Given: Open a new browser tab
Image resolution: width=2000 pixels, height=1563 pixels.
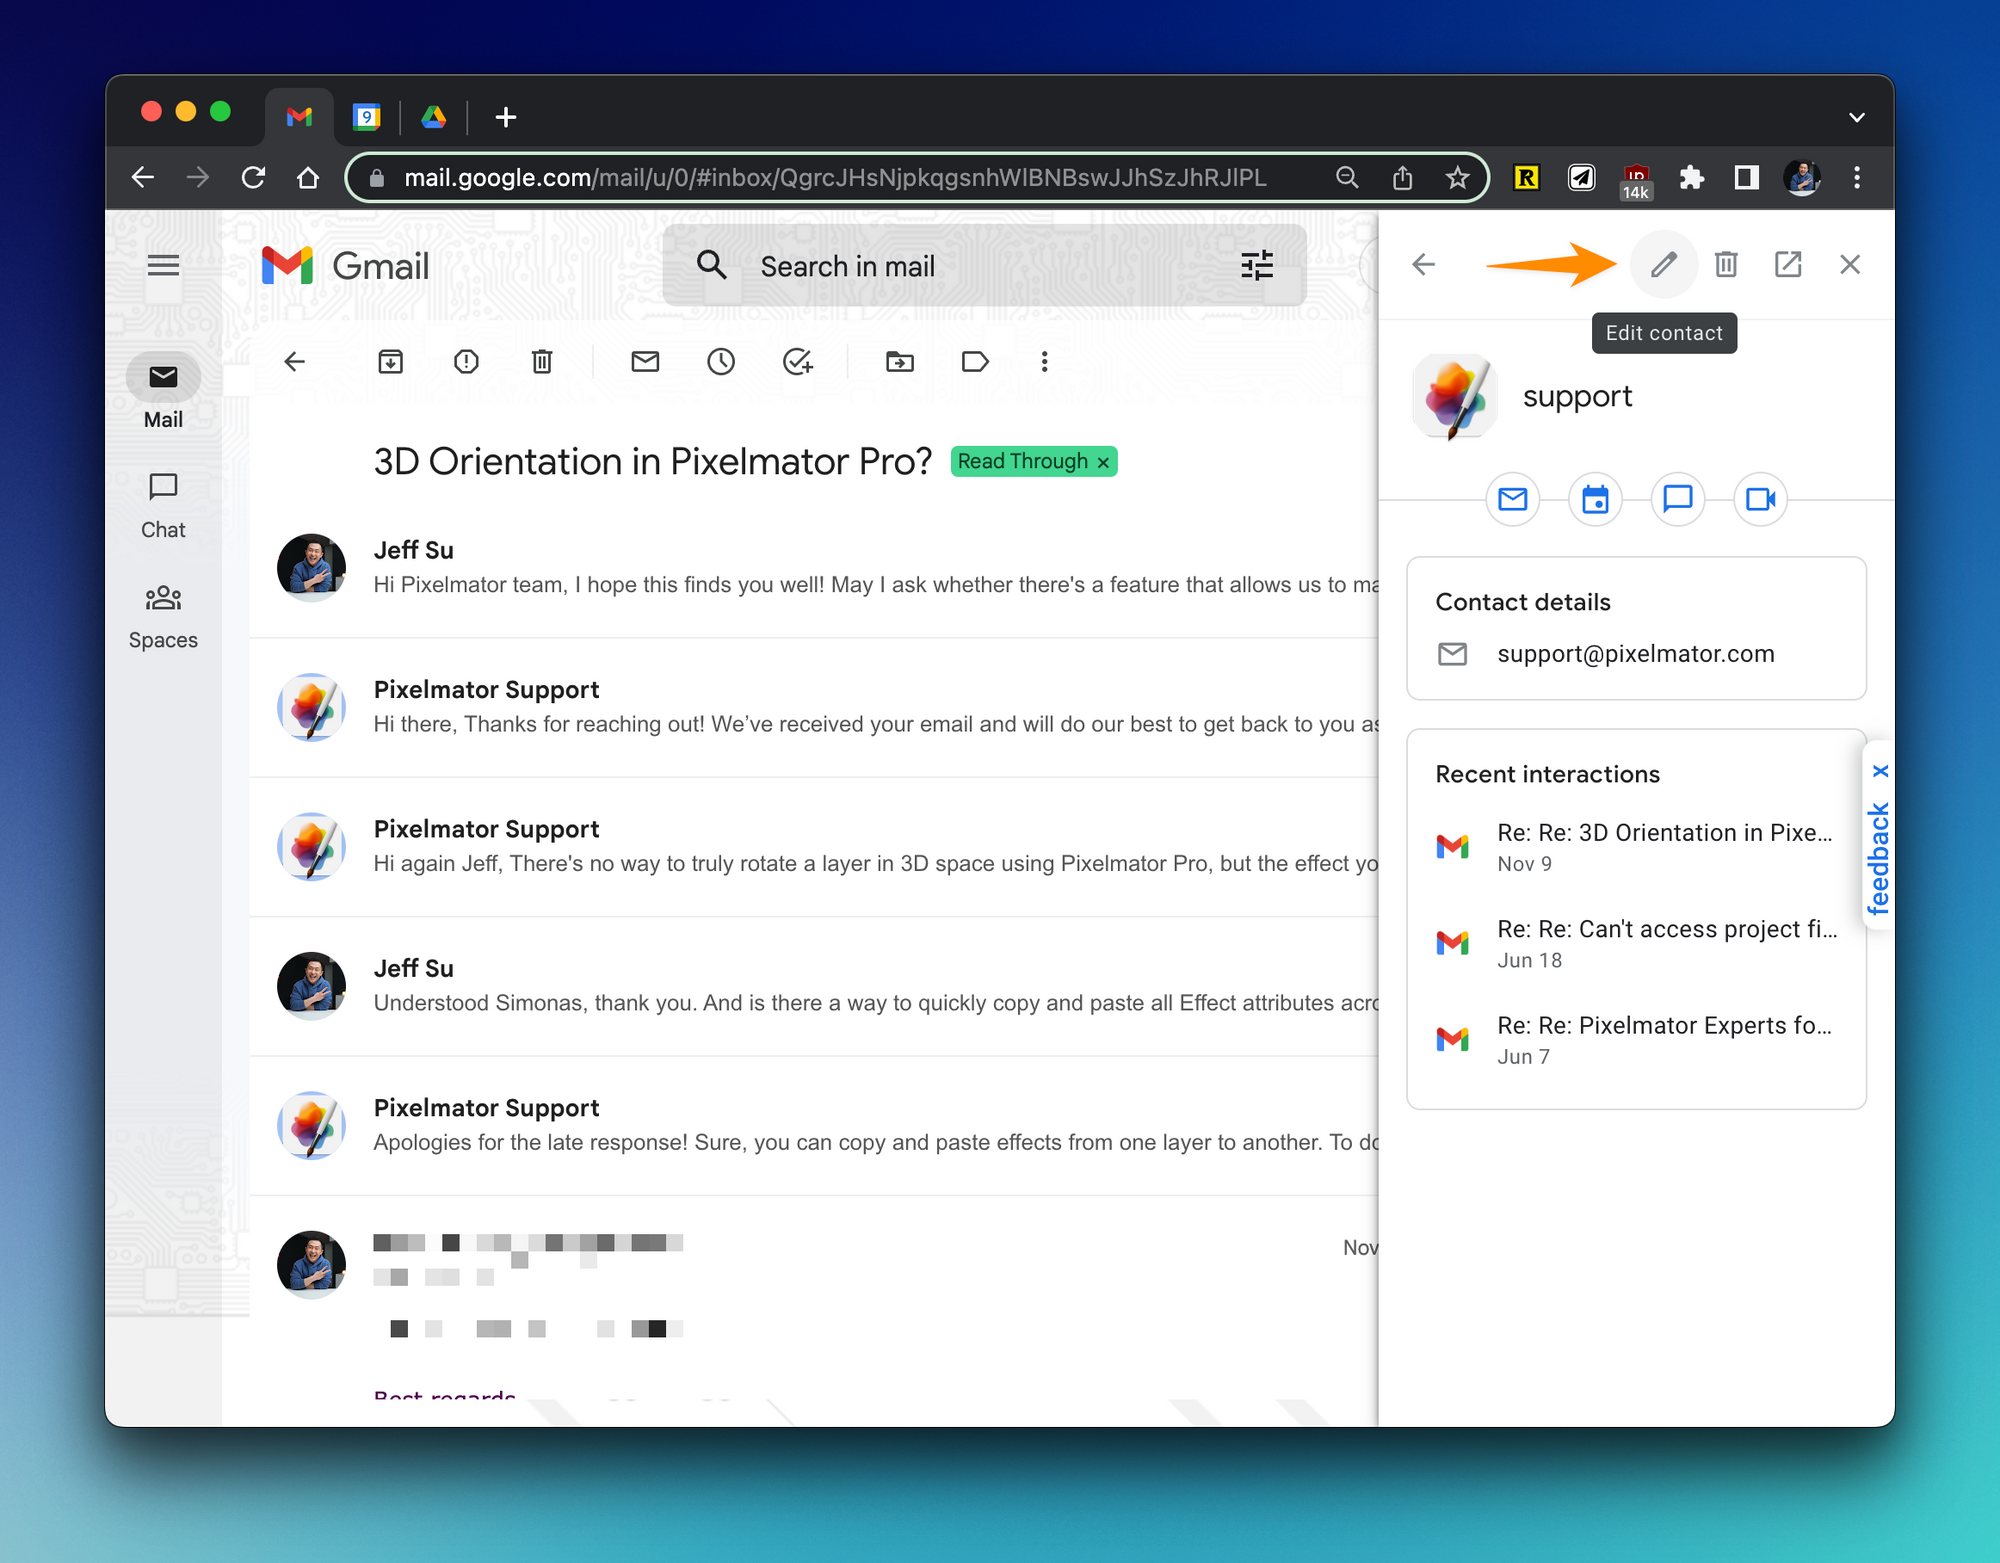Looking at the screenshot, I should click(x=506, y=117).
